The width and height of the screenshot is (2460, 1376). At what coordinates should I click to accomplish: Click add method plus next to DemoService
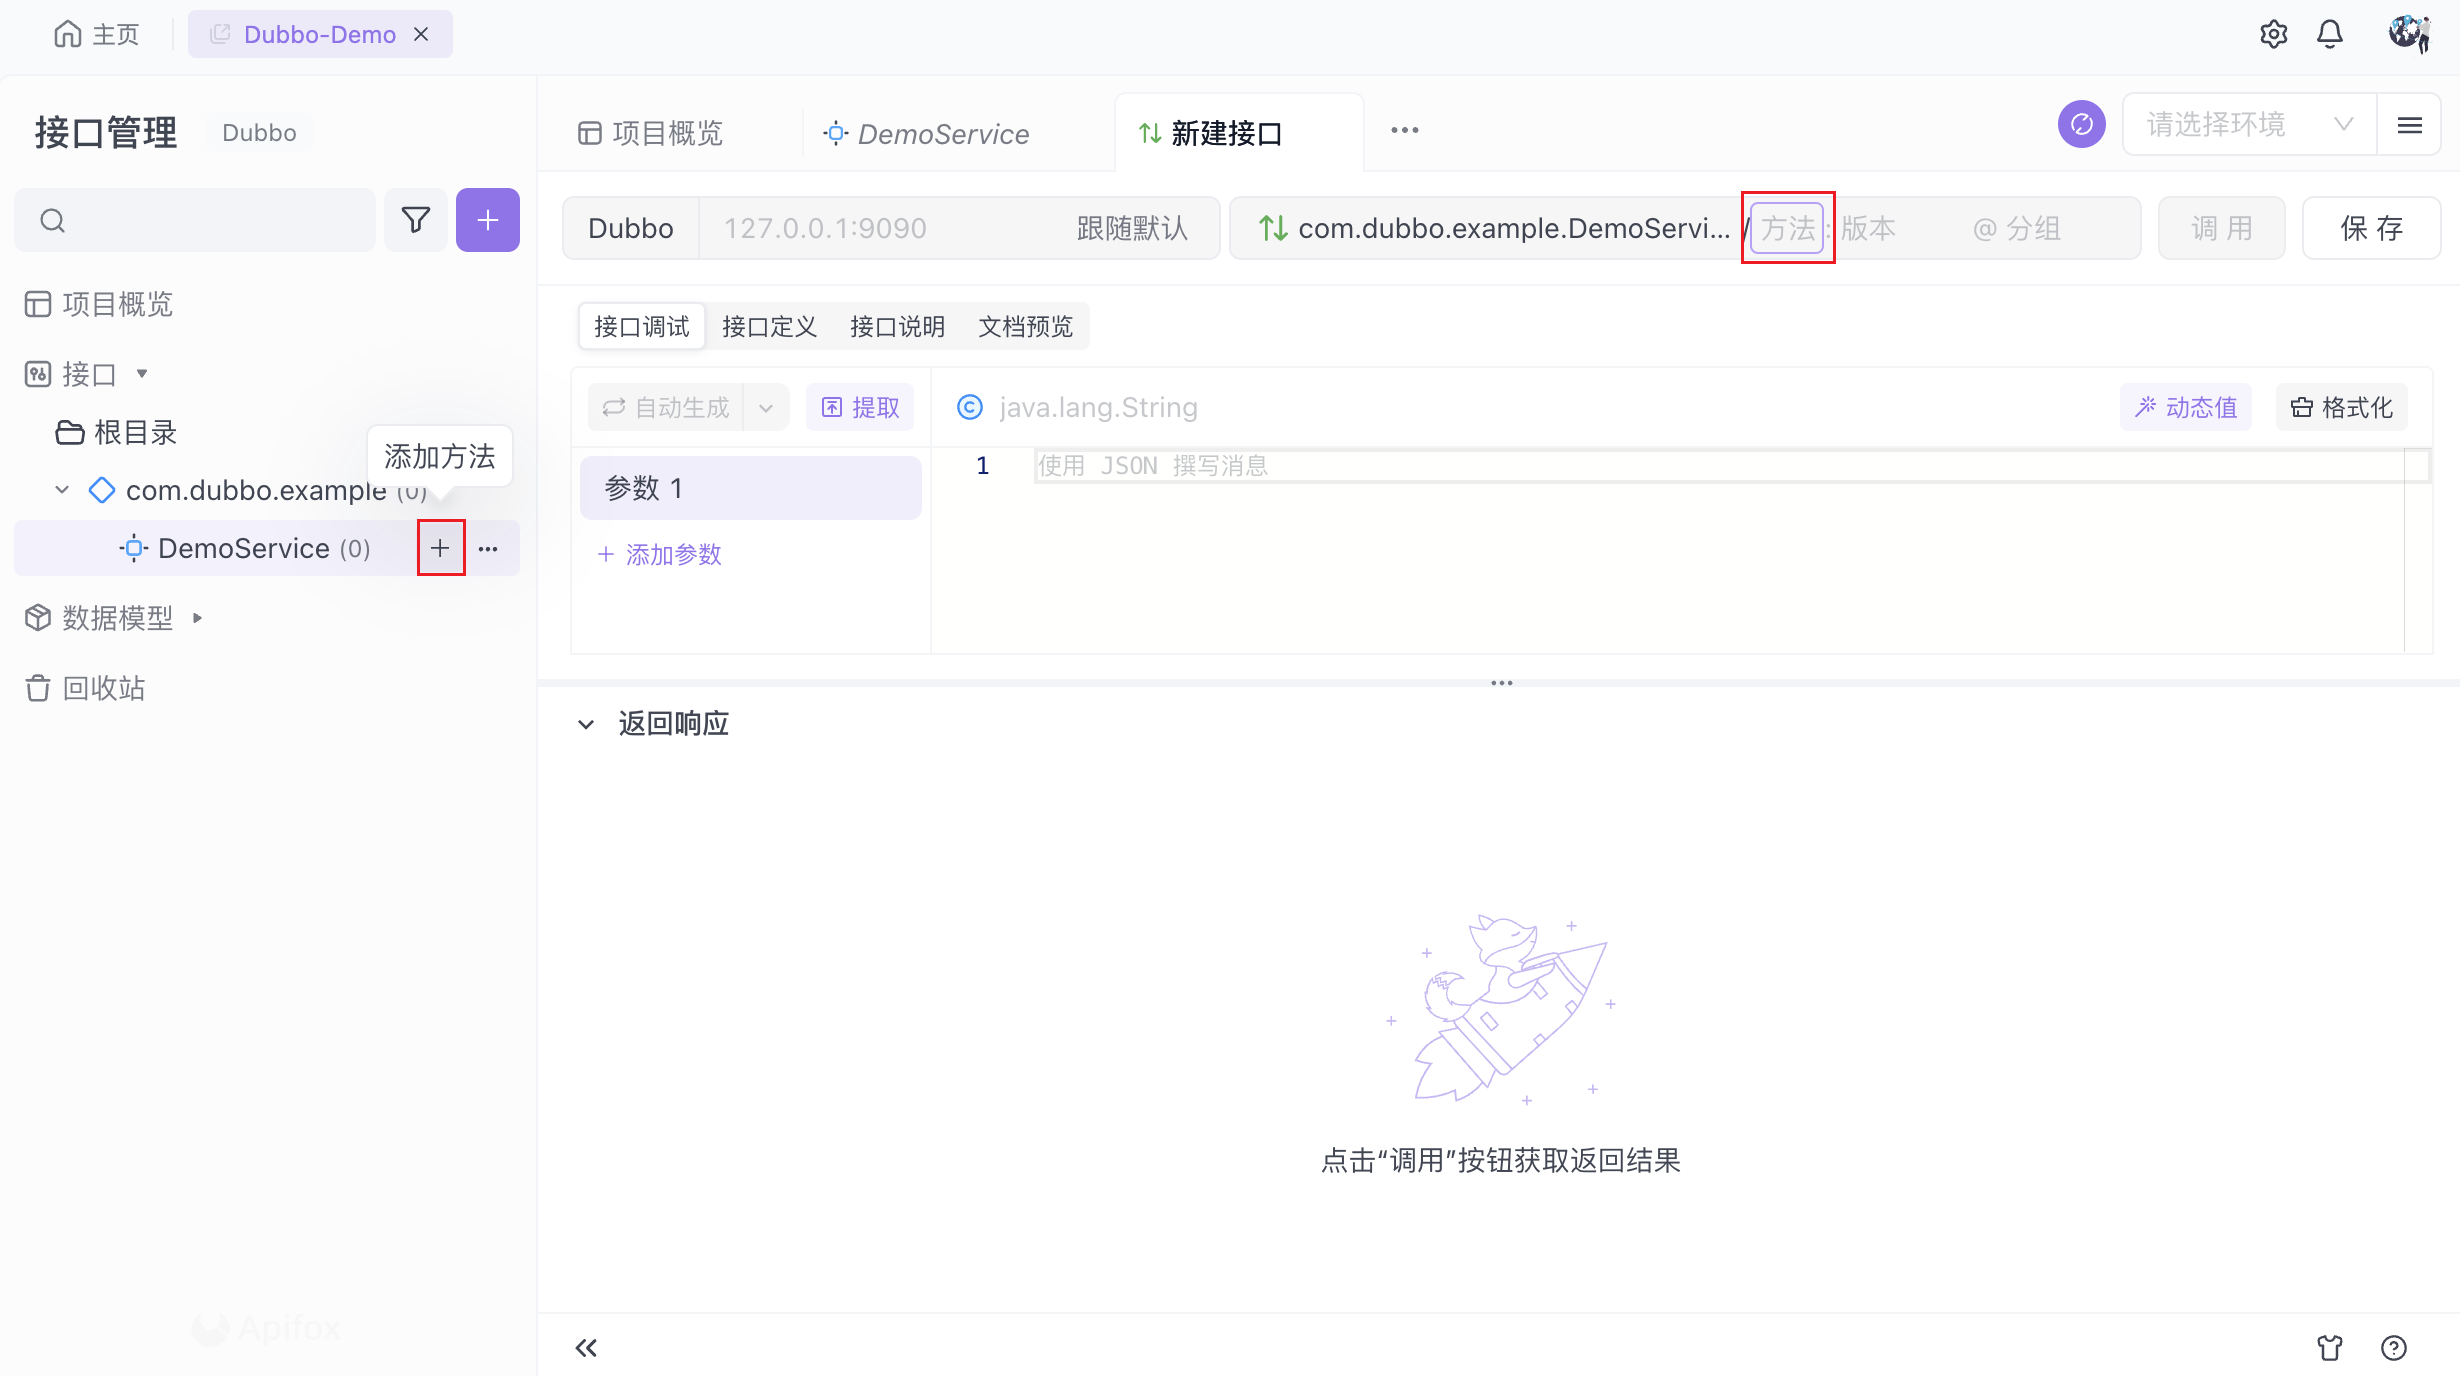point(440,548)
